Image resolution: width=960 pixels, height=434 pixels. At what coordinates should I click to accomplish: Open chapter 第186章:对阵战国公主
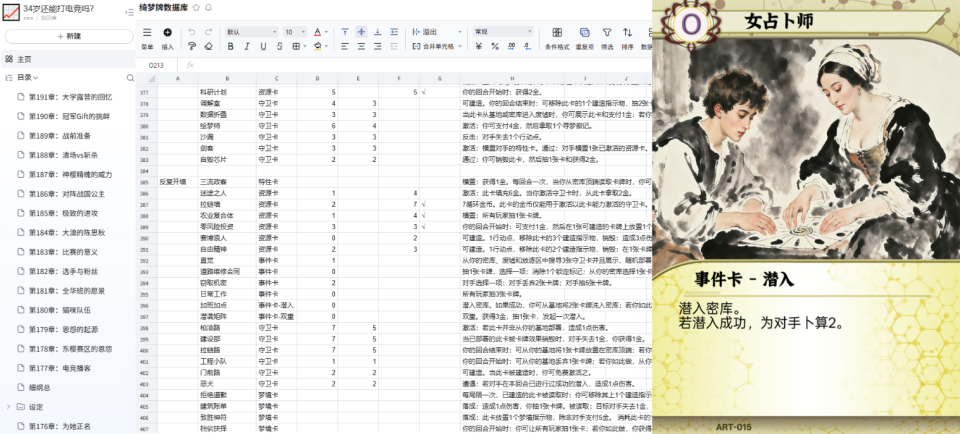(x=67, y=194)
